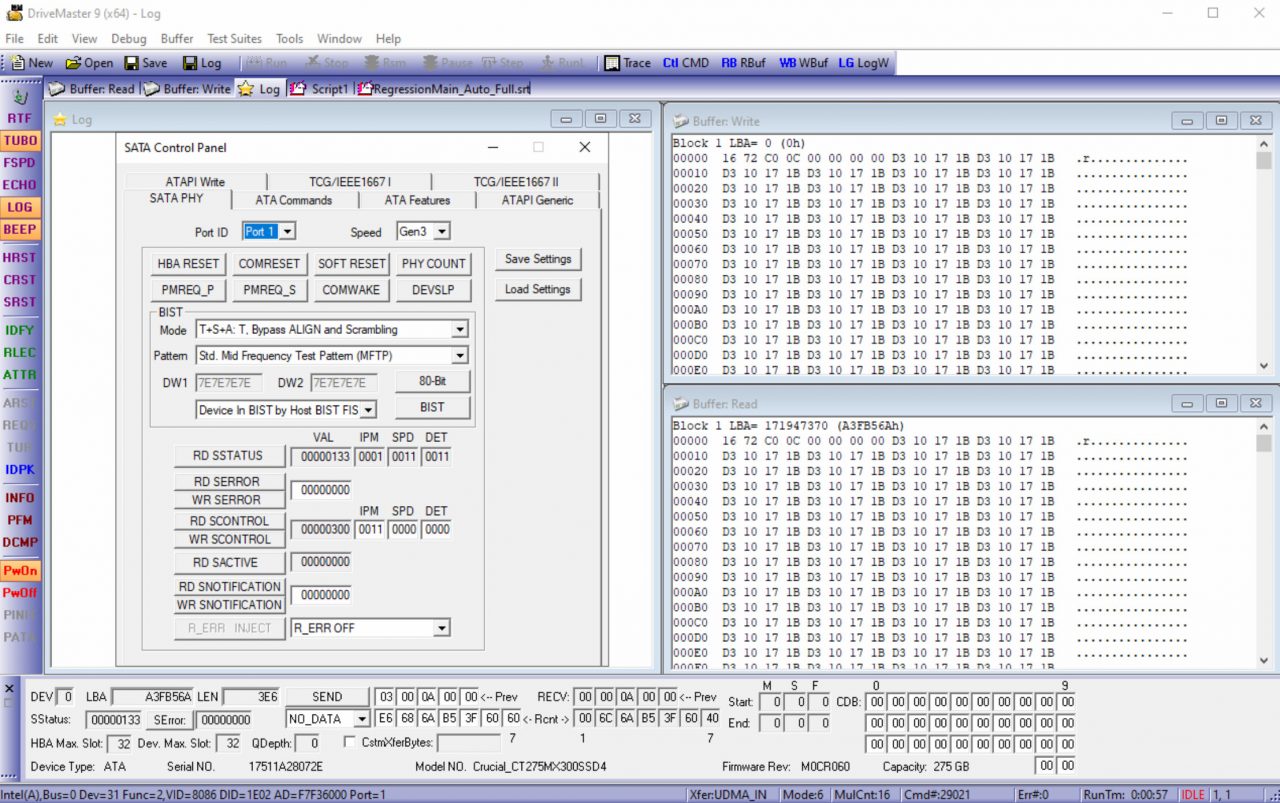
Task: Open the BIST Pattern dropdown
Action: (x=459, y=356)
